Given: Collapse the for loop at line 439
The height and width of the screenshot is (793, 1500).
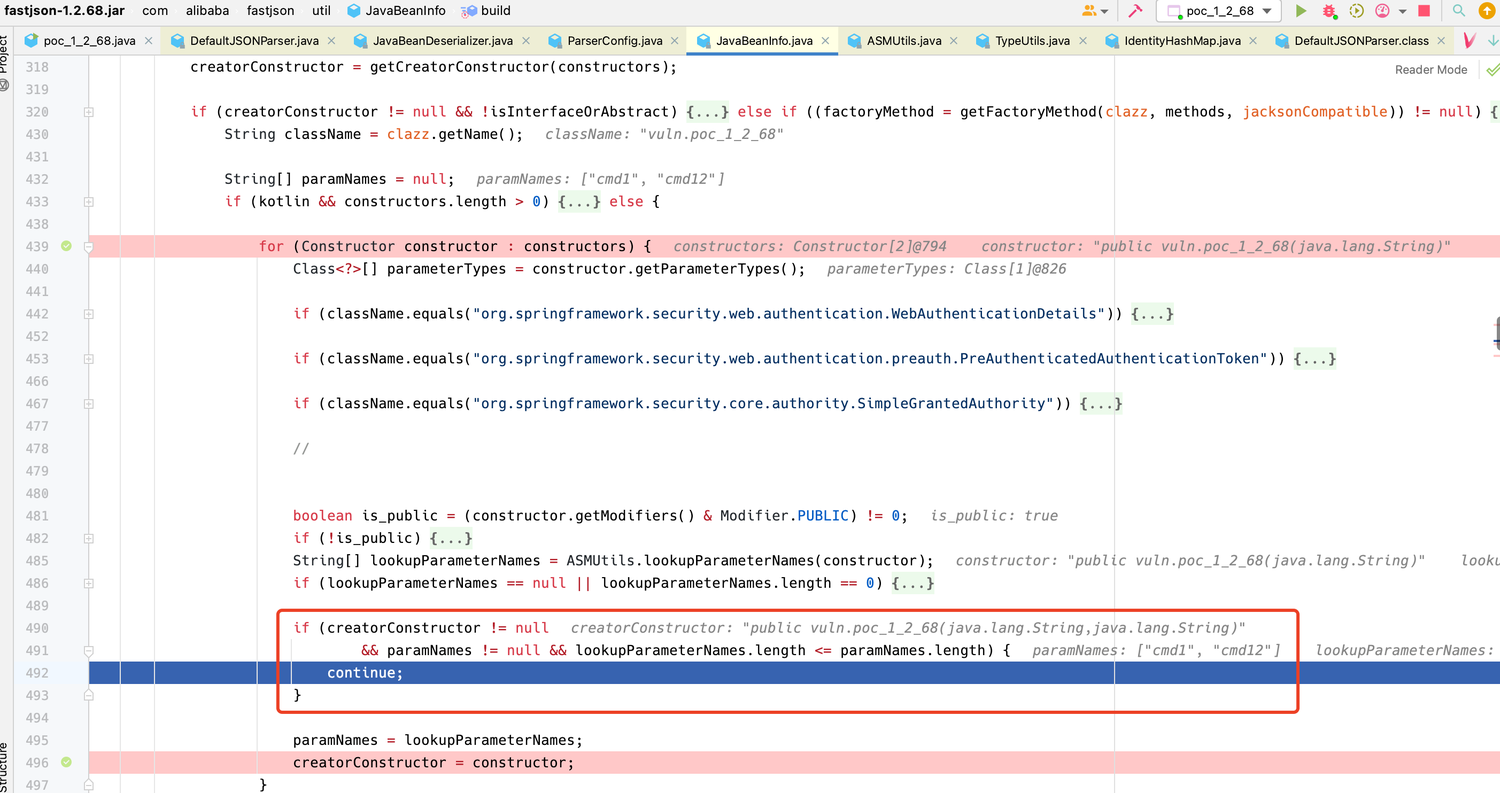Looking at the screenshot, I should pos(89,246).
